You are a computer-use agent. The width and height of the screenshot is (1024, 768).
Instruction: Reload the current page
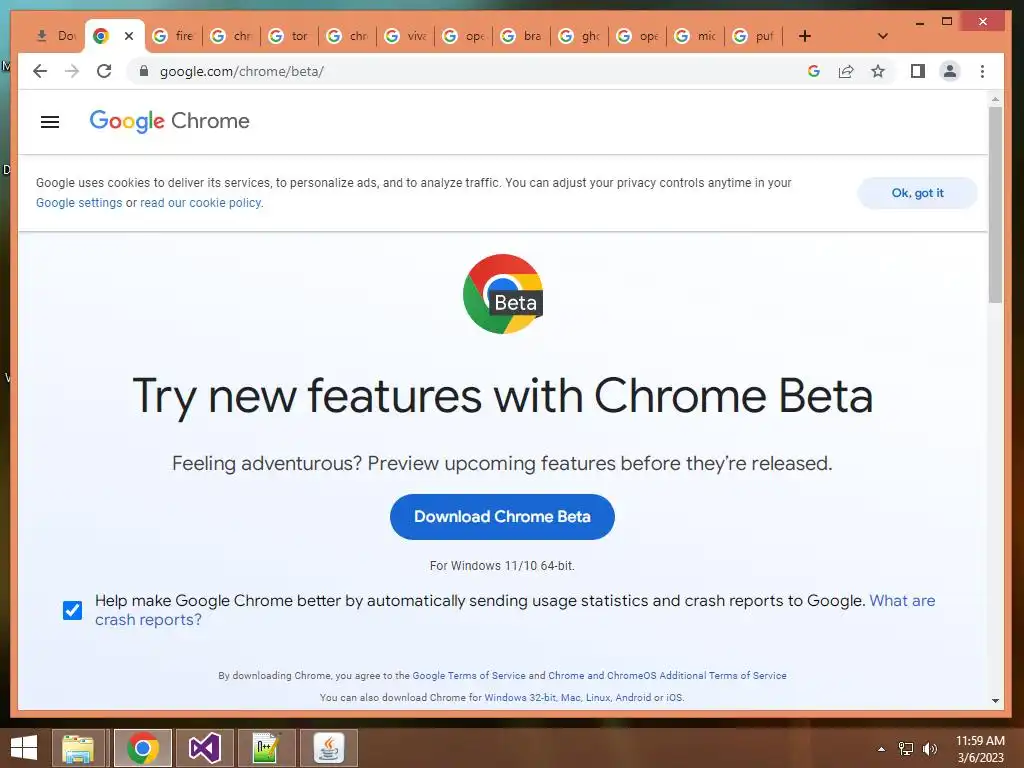104,71
